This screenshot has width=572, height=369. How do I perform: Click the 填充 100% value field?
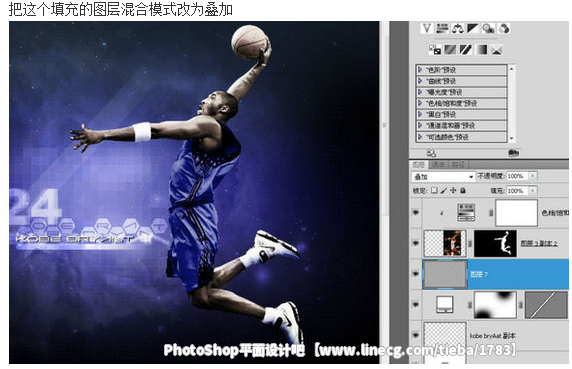[x=517, y=191]
